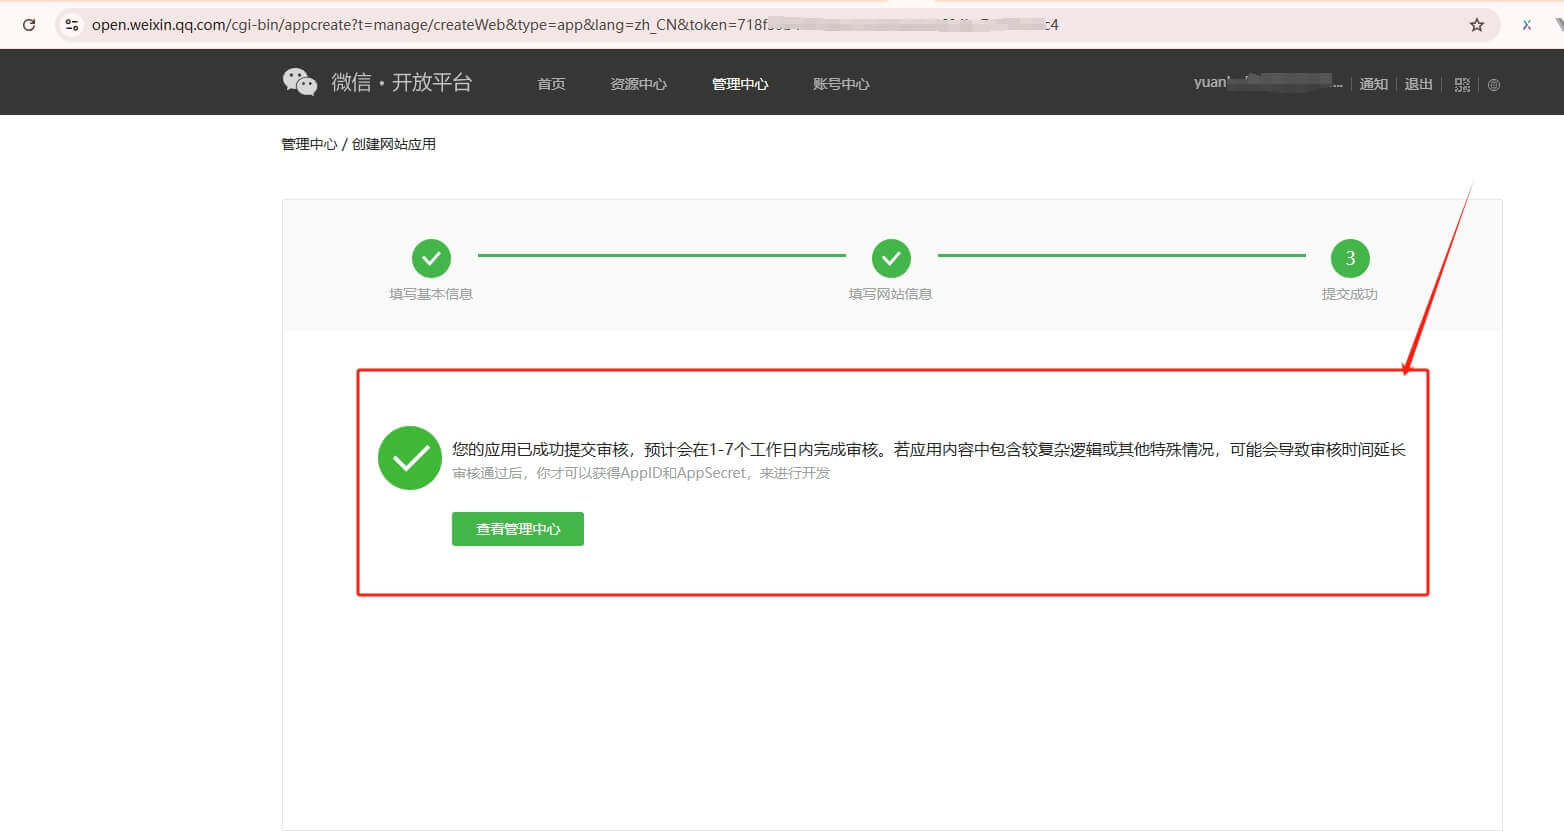
Task: Click 管理中心 in the breadcrumb
Action: tap(309, 144)
